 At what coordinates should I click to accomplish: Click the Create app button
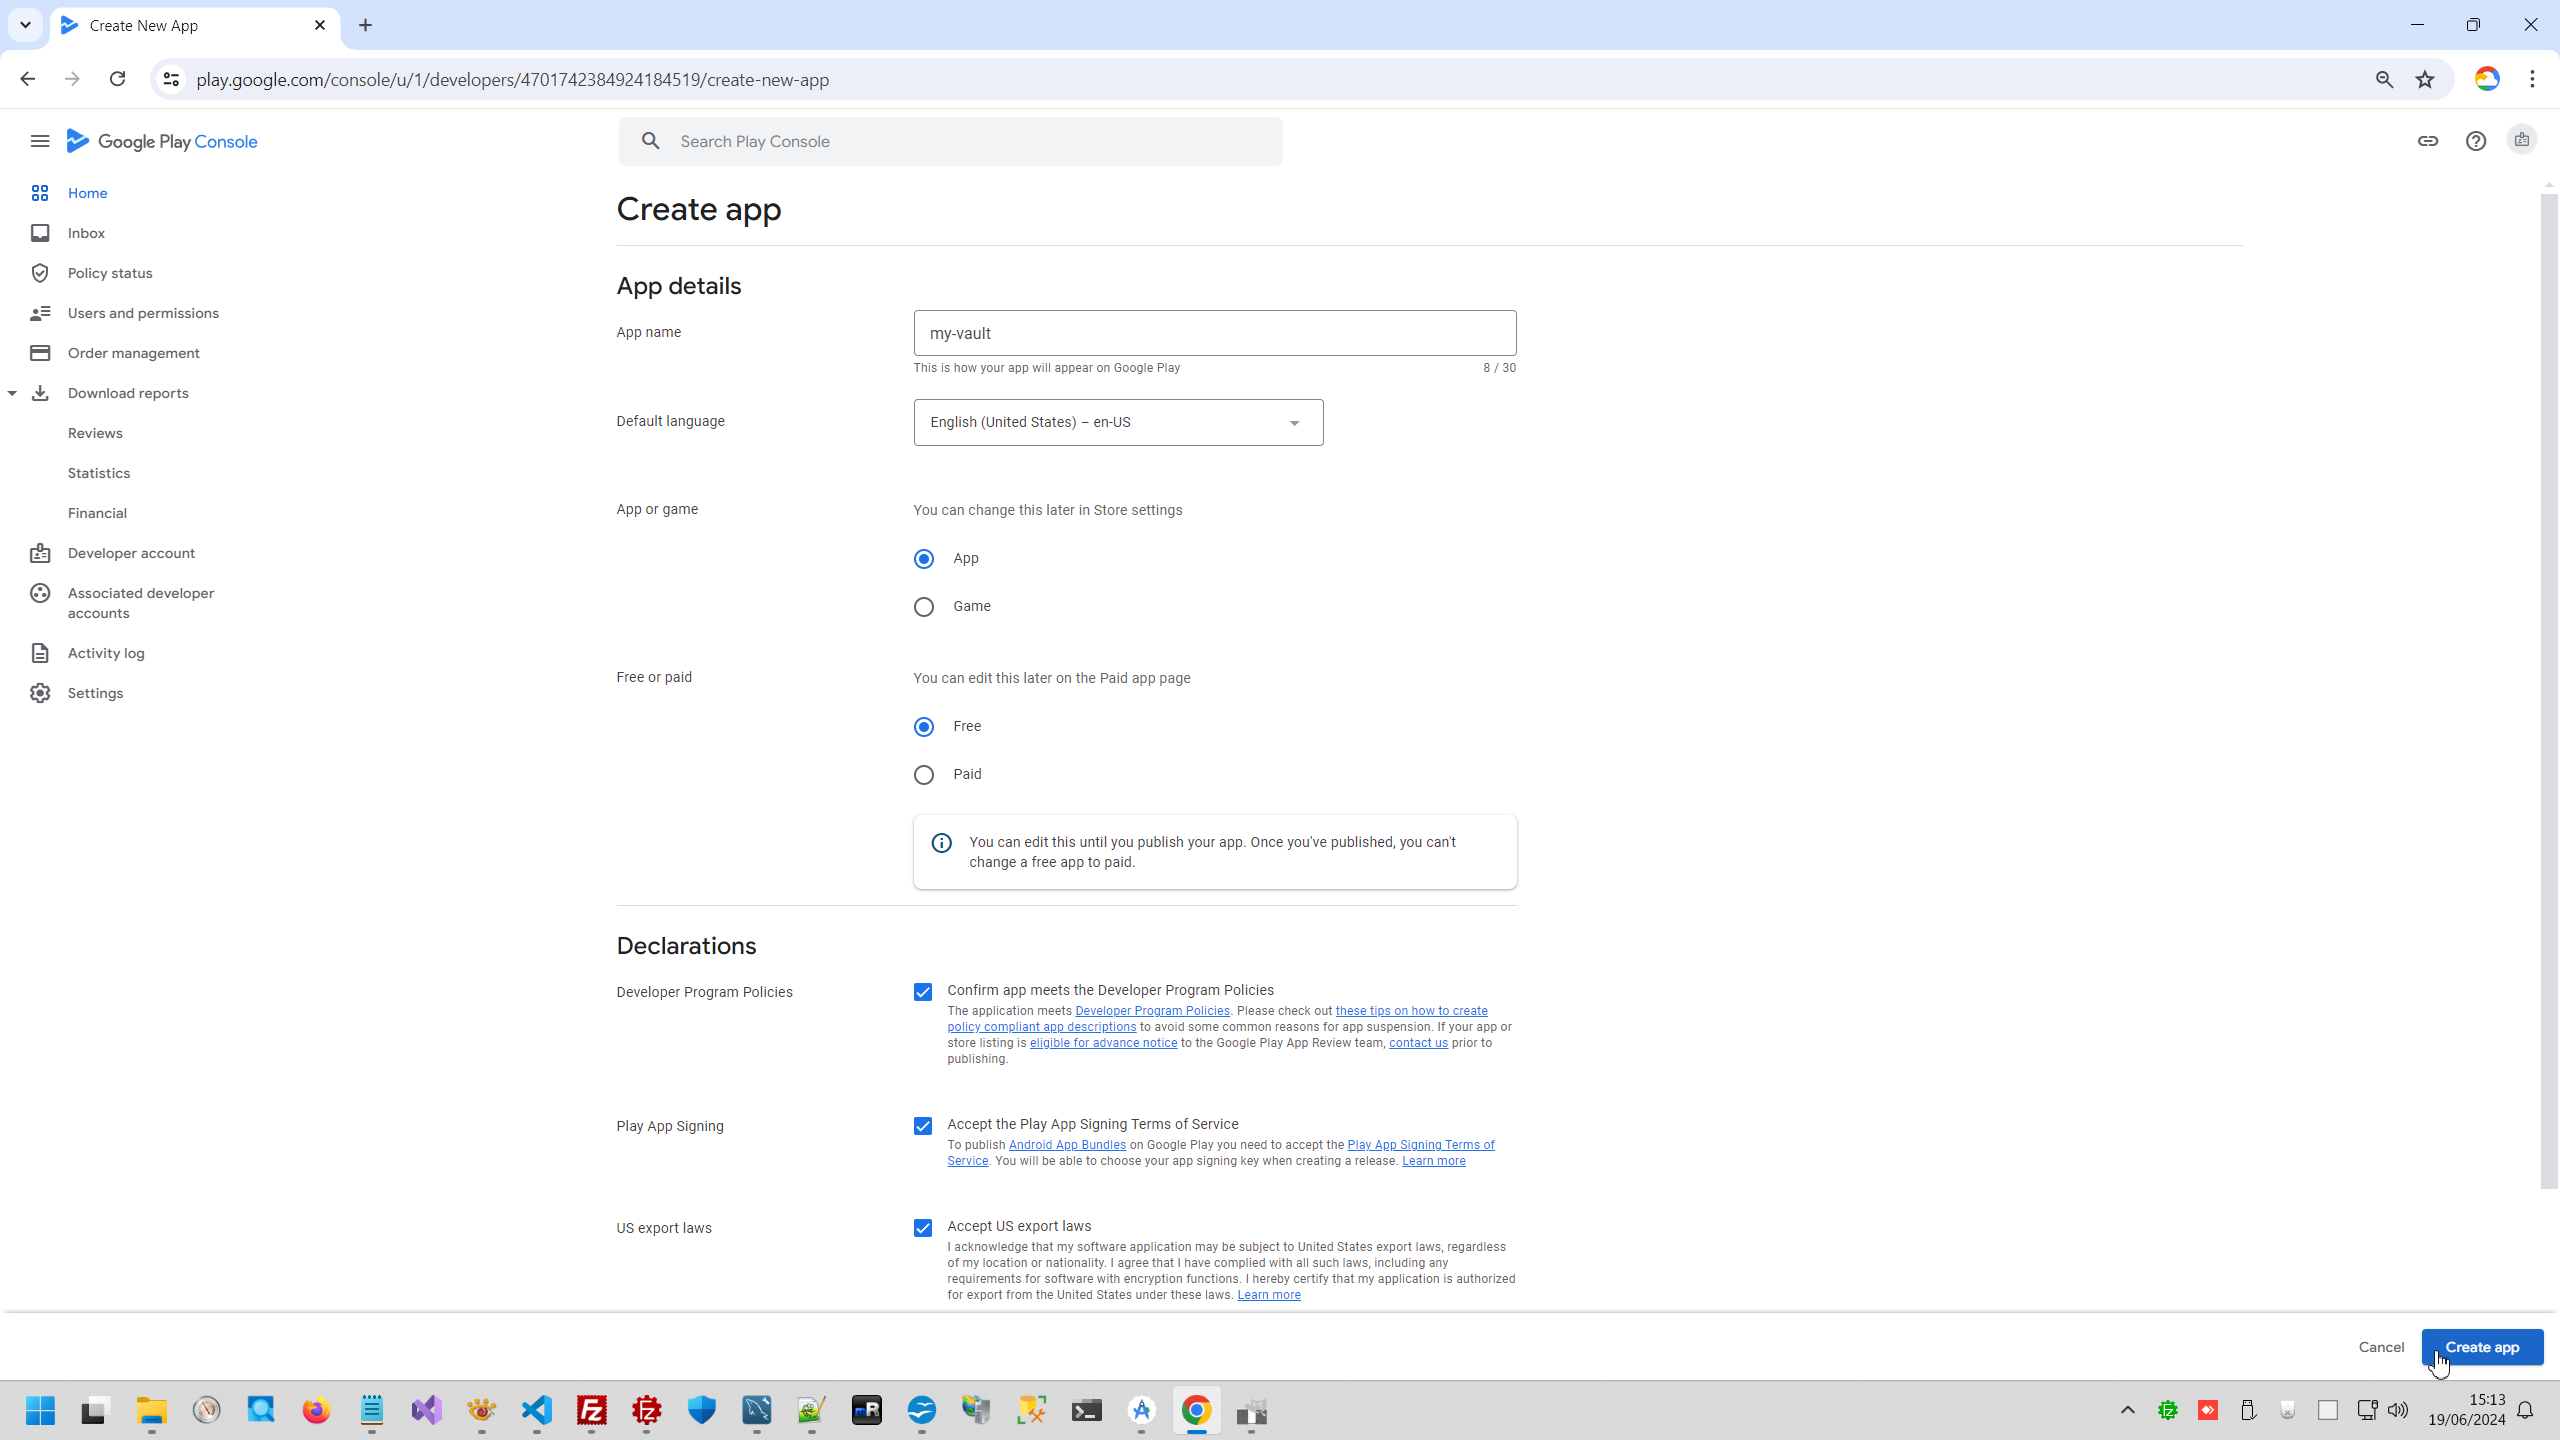[x=2481, y=1347]
